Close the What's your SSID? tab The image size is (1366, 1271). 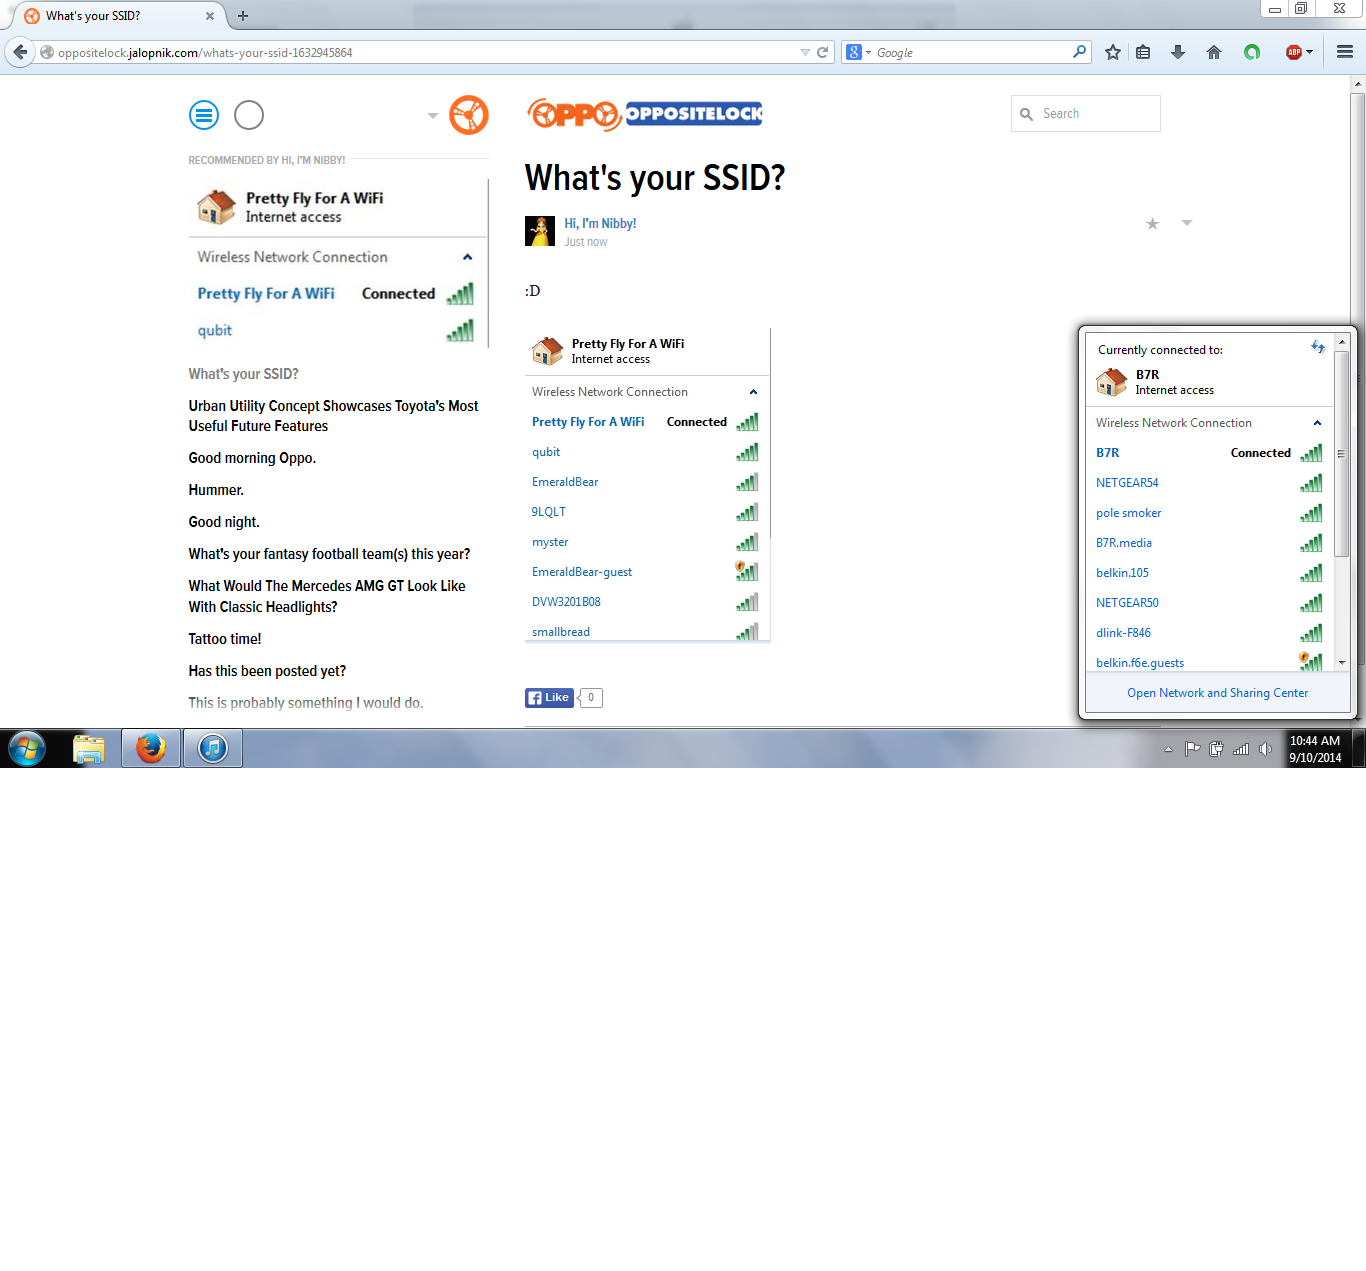click(209, 16)
